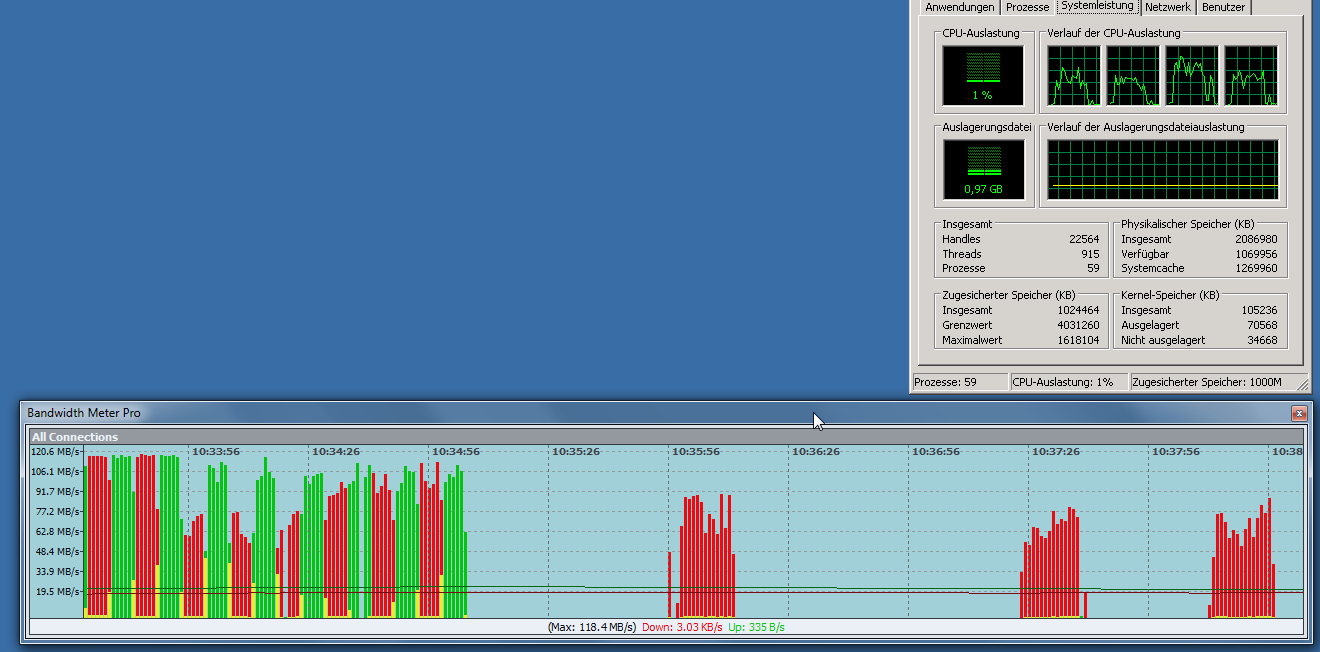Click the Verlauf der Auslagerungsdateiauslastung graph
The width and height of the screenshot is (1320, 652).
[1162, 168]
